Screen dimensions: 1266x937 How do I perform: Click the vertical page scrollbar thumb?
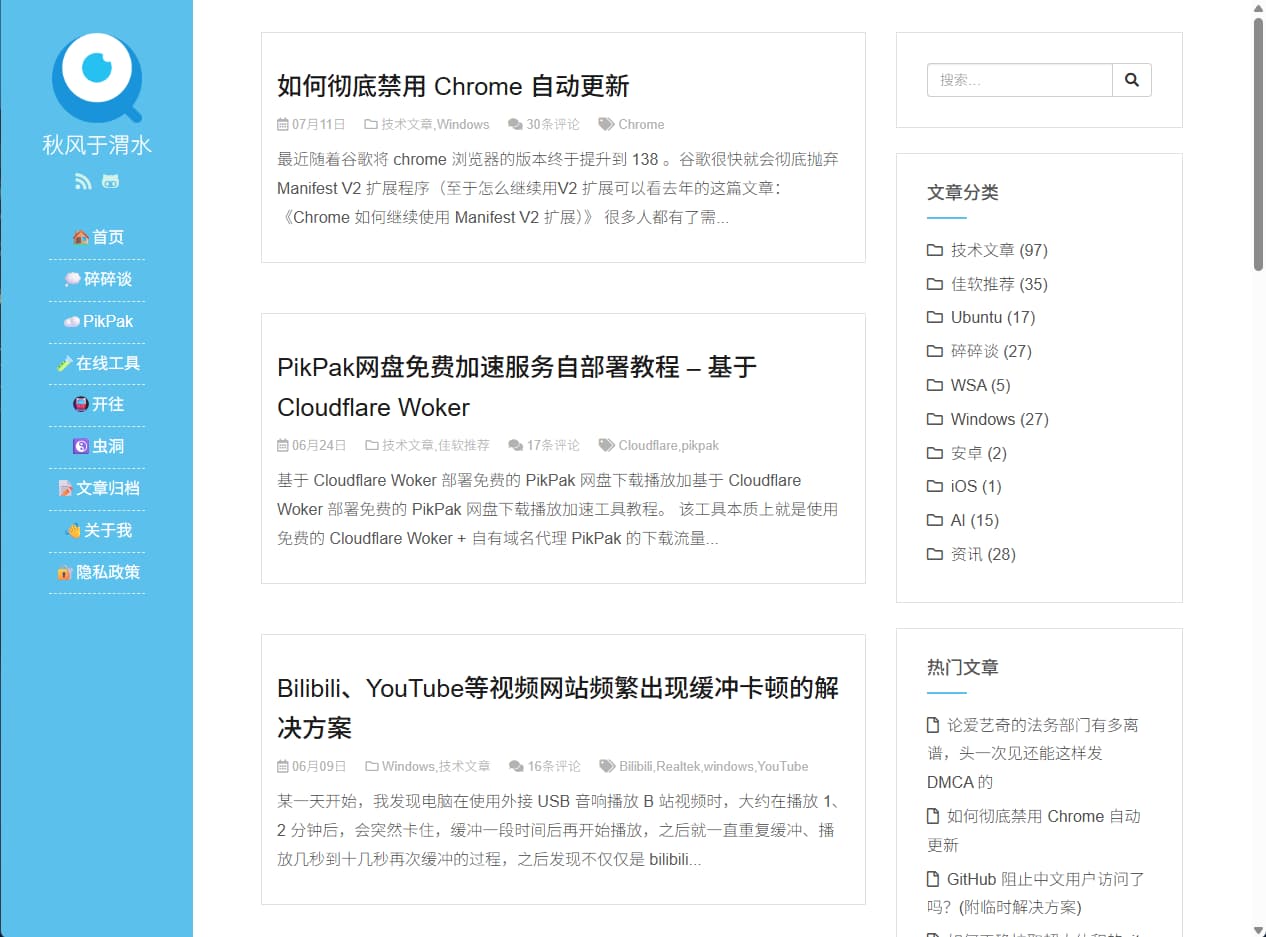(1258, 140)
